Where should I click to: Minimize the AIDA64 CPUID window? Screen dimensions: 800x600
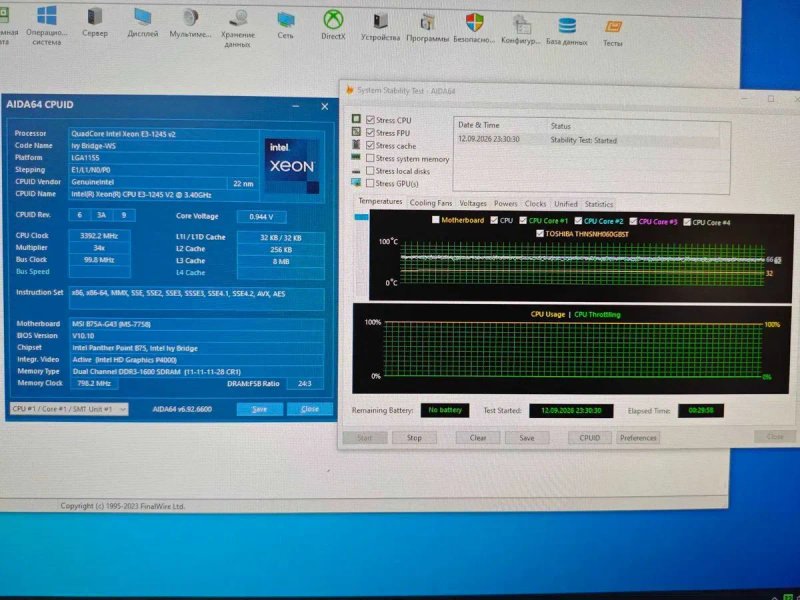pyautogui.click(x=296, y=106)
